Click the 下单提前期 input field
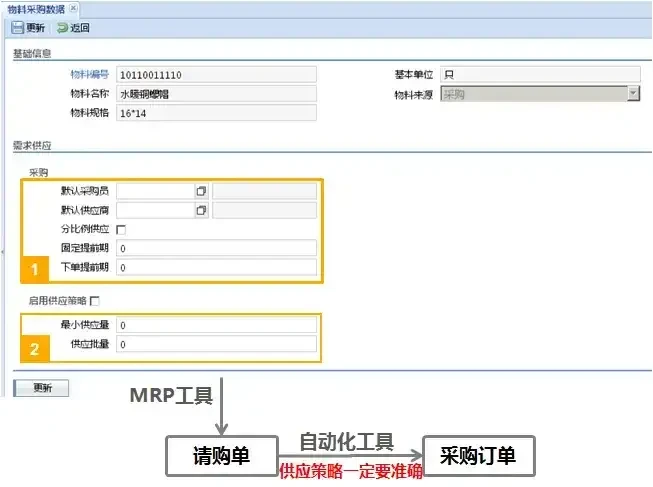653x487 pixels. 216,267
